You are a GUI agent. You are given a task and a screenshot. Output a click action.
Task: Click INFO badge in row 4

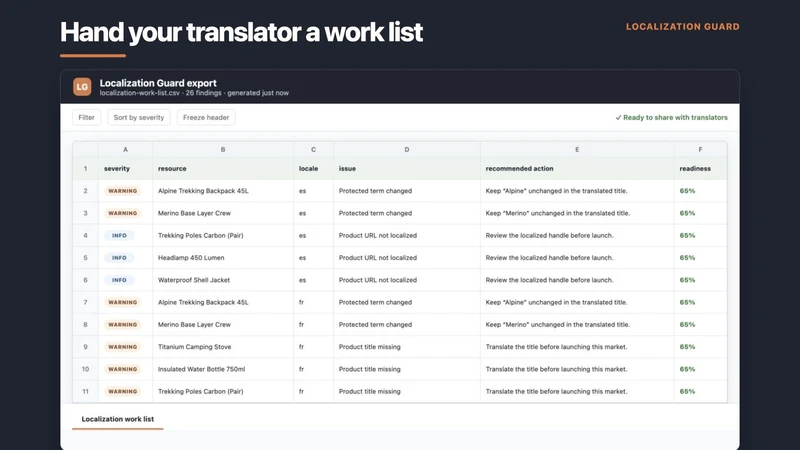coord(119,236)
